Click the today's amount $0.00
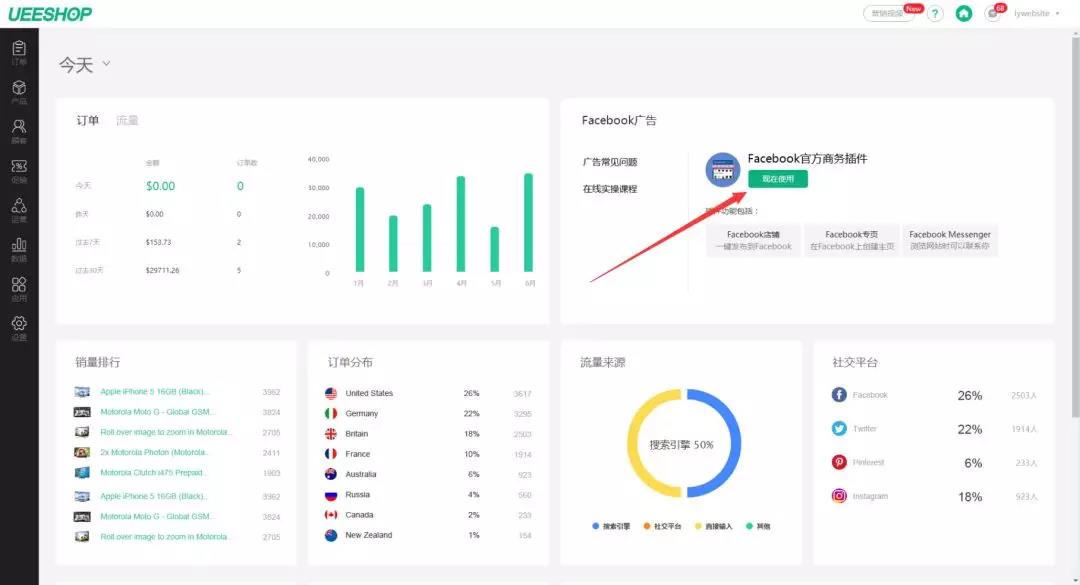Screen dimensions: 1080x585 click(160, 186)
